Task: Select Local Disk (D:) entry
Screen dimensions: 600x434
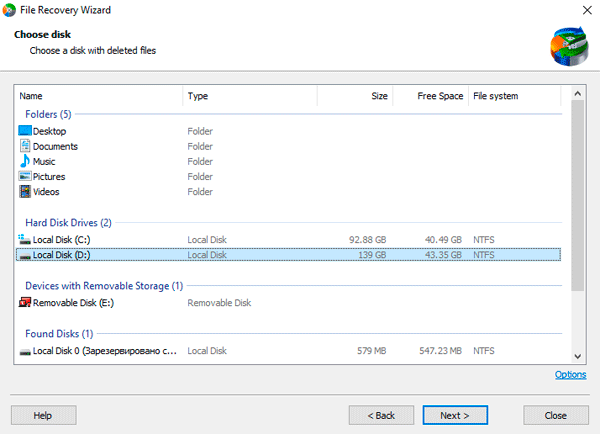Action: point(289,255)
